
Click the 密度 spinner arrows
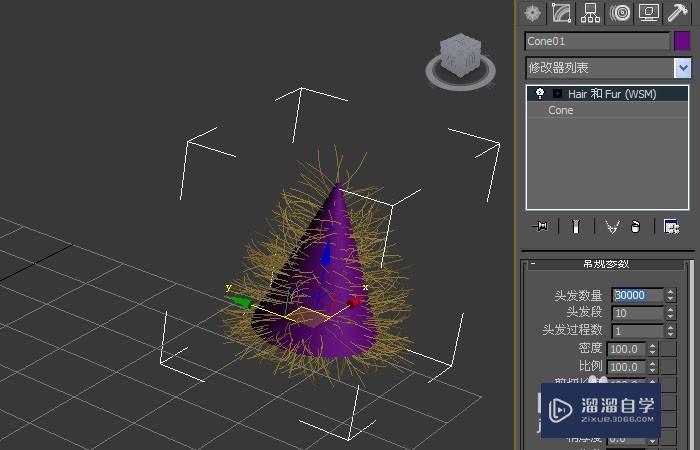pyautogui.click(x=653, y=349)
